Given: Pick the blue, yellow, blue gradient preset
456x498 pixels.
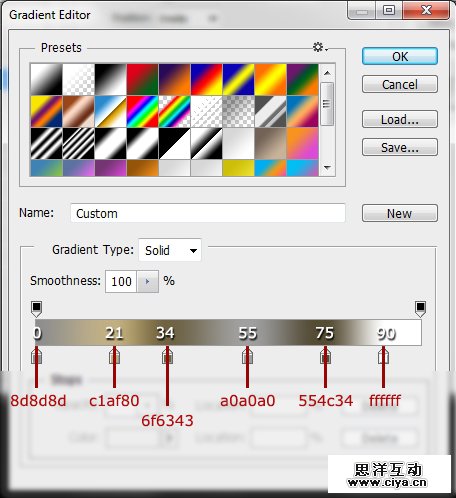Looking at the screenshot, I should coord(238,79).
